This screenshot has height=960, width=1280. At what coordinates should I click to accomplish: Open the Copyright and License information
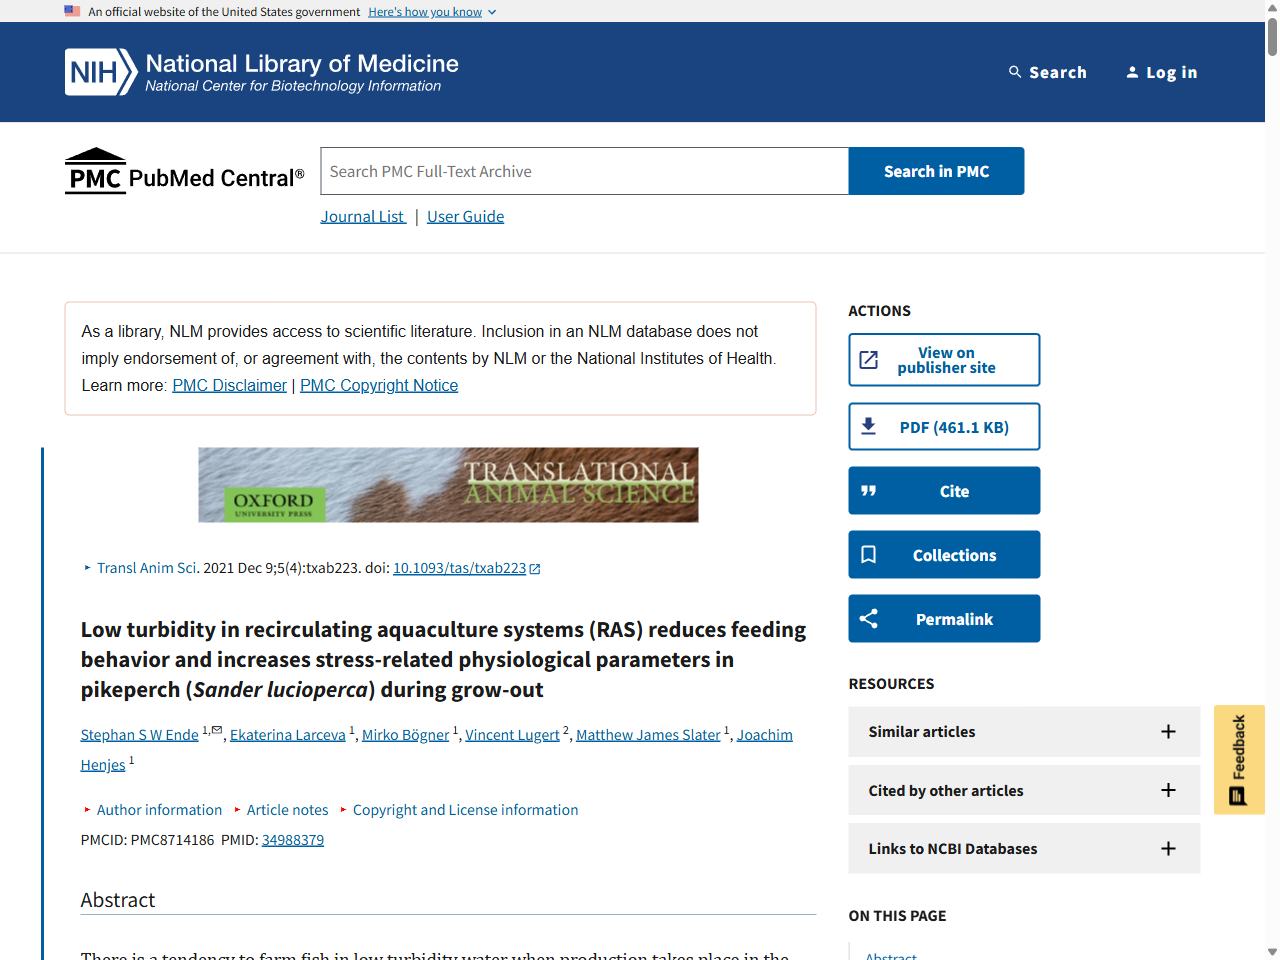click(465, 809)
